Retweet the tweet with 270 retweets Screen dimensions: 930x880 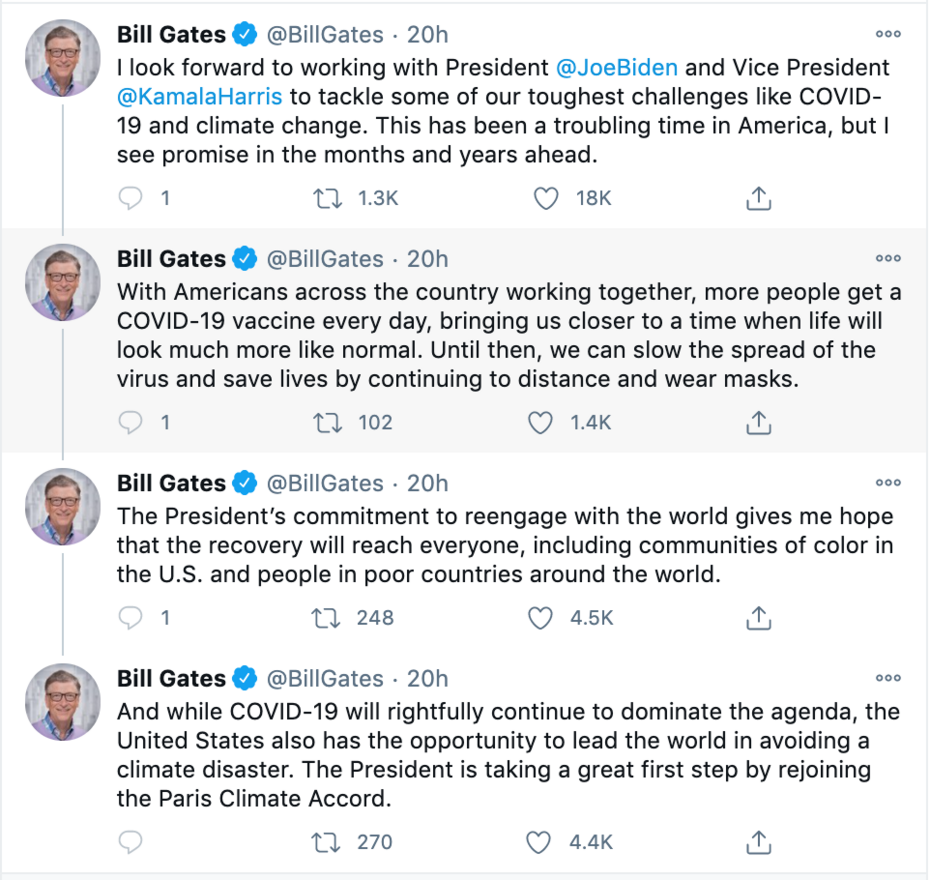(326, 842)
